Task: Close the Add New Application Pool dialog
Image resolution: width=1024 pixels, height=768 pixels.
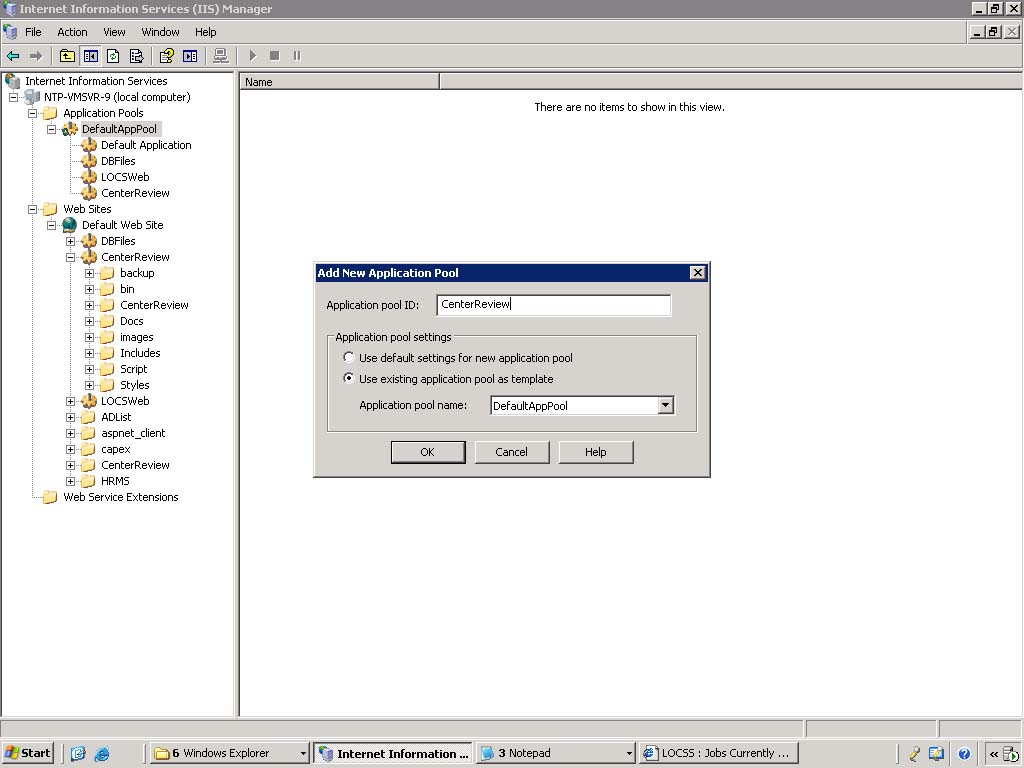Action: (697, 273)
